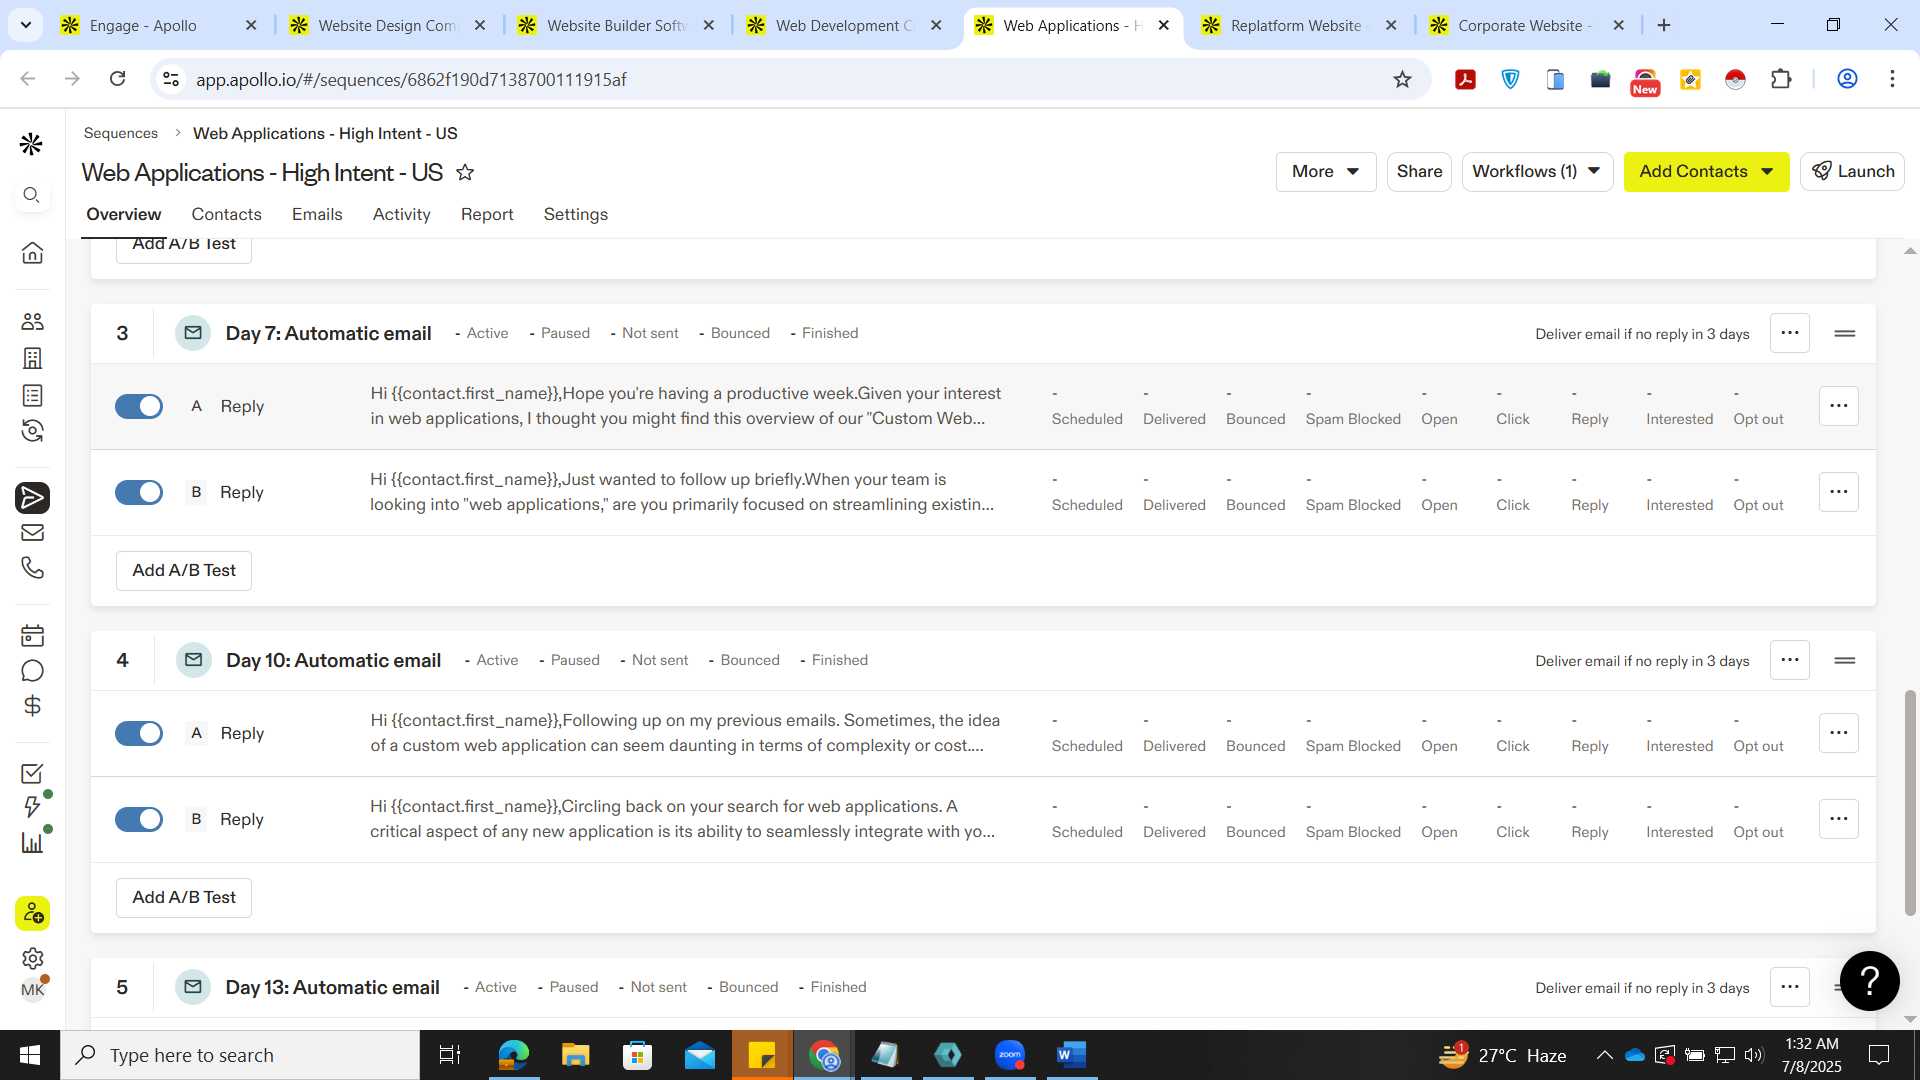
Task: Open Day 7 variant B options menu
Action: pos(1838,492)
